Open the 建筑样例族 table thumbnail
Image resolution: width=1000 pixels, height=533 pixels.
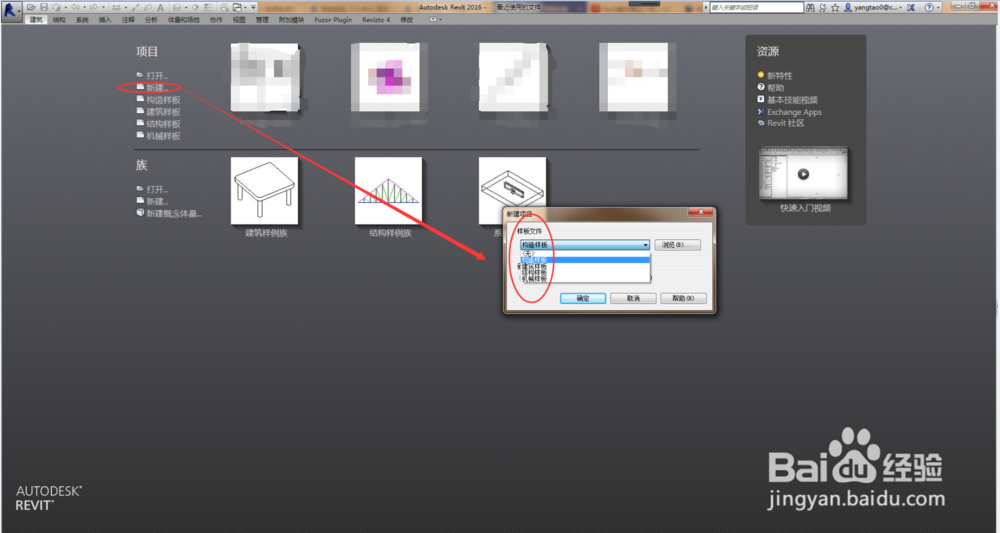pyautogui.click(x=265, y=191)
